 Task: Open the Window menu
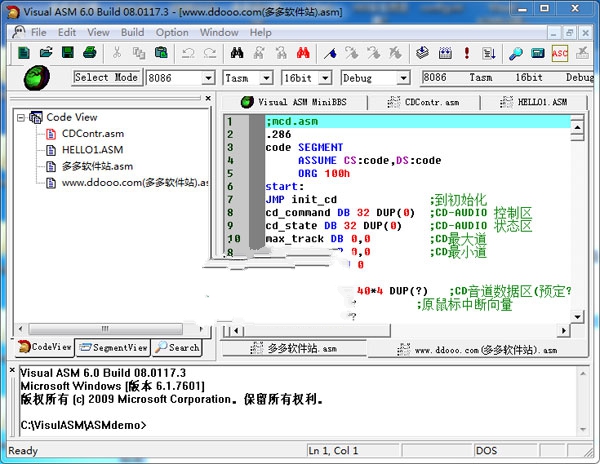[219, 33]
